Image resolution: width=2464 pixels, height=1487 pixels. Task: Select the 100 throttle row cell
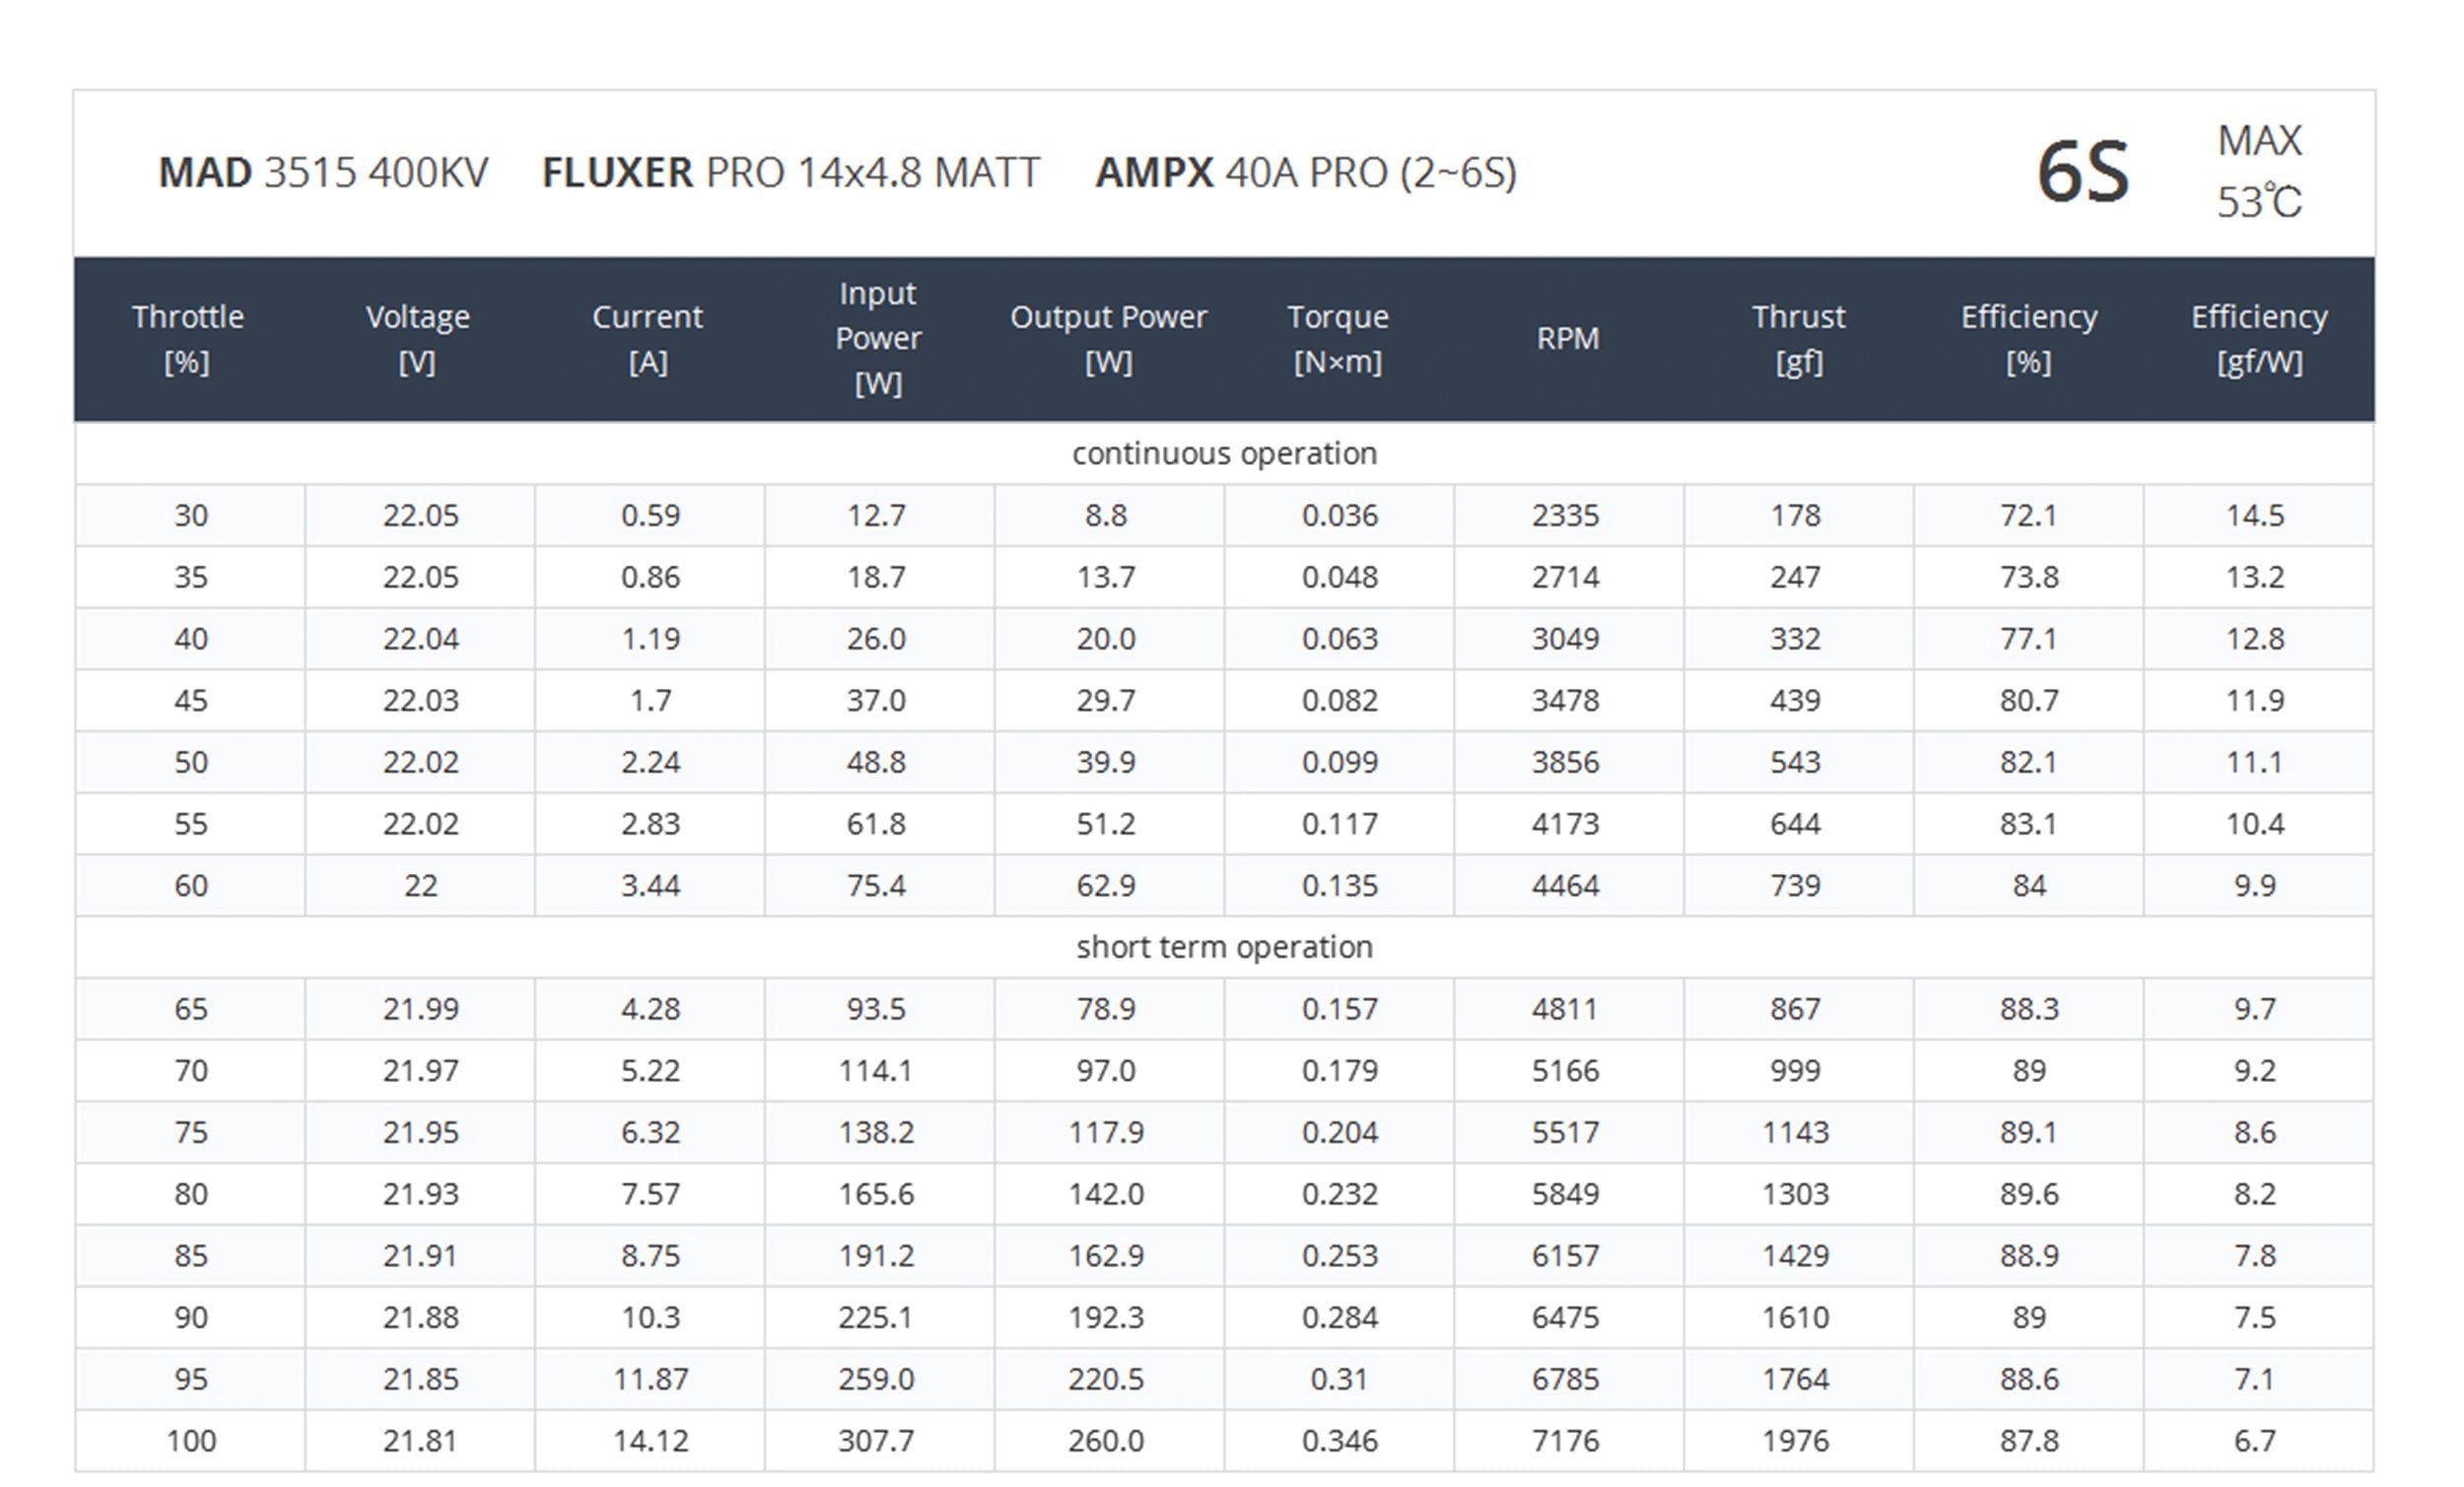tap(190, 1441)
